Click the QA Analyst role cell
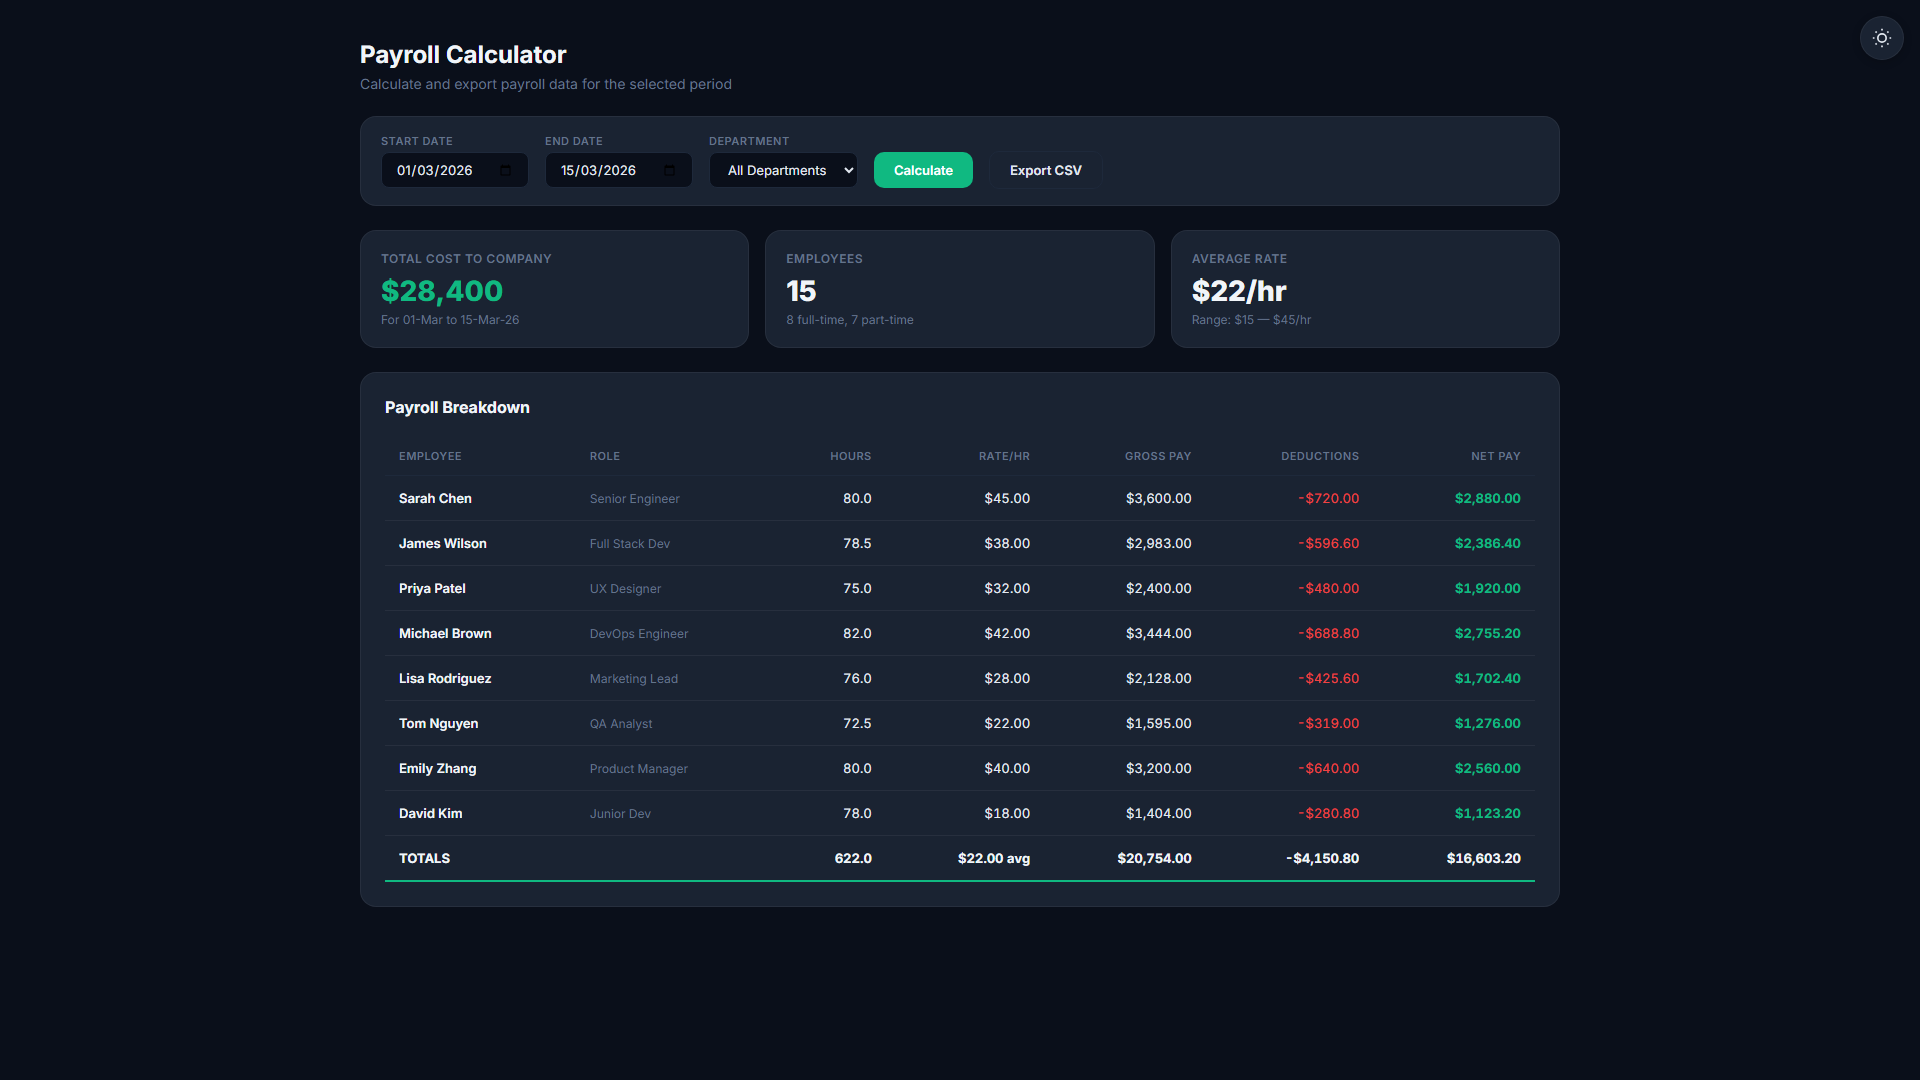This screenshot has height=1080, width=1920. 620,723
